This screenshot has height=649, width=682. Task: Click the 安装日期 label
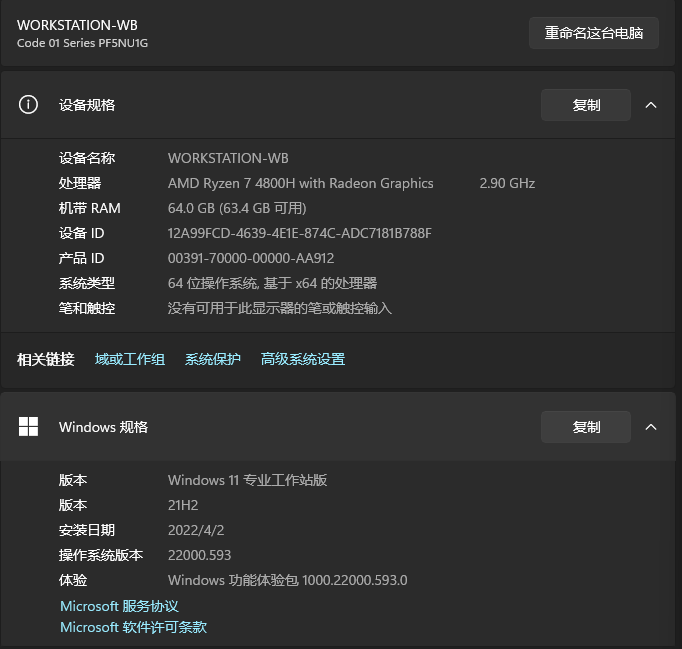(87, 530)
